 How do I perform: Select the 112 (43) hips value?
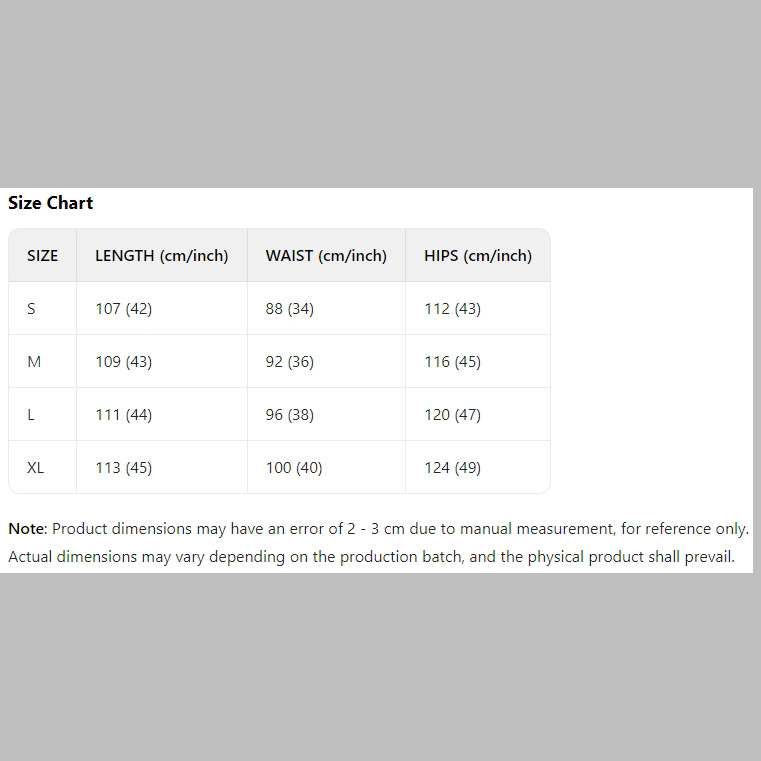pyautogui.click(x=452, y=309)
